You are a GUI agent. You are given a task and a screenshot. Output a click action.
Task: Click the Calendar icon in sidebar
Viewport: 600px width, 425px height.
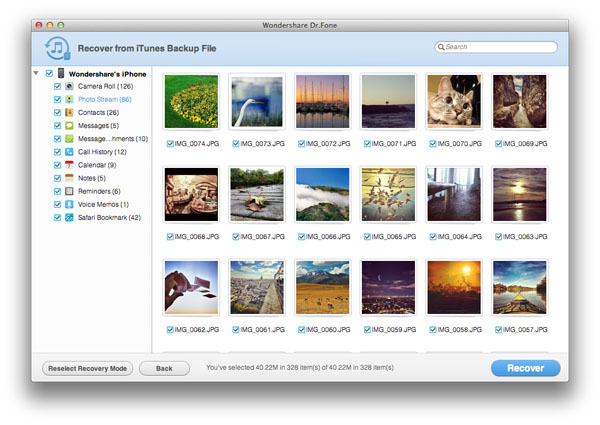coord(69,164)
